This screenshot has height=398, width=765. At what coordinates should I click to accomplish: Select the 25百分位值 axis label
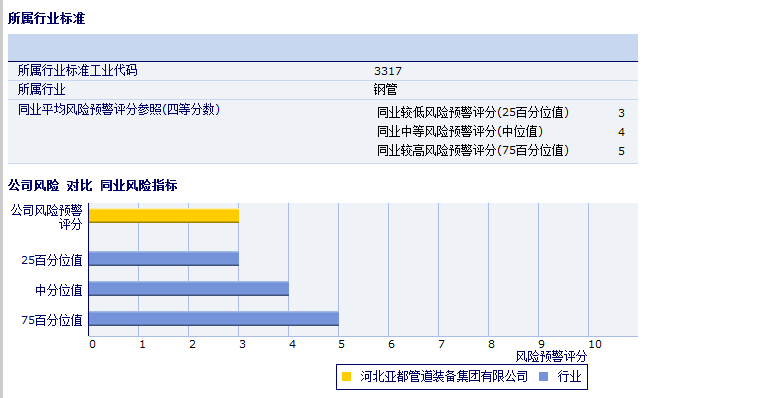[52, 260]
